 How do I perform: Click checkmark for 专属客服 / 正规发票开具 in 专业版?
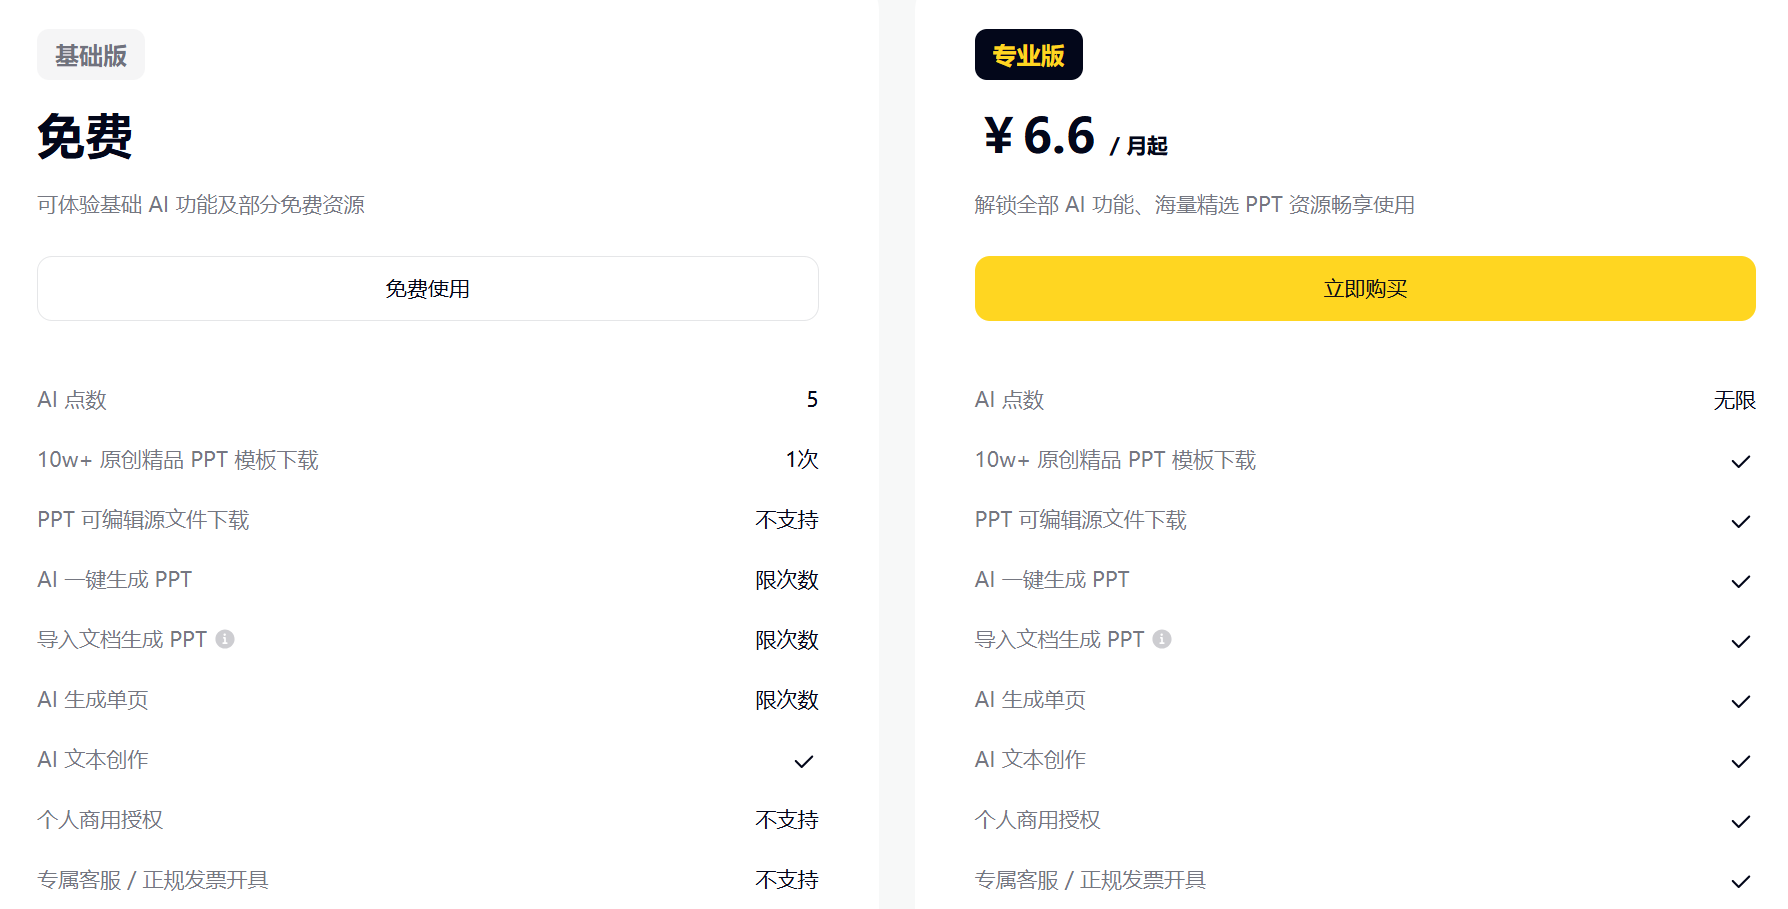(x=1741, y=881)
